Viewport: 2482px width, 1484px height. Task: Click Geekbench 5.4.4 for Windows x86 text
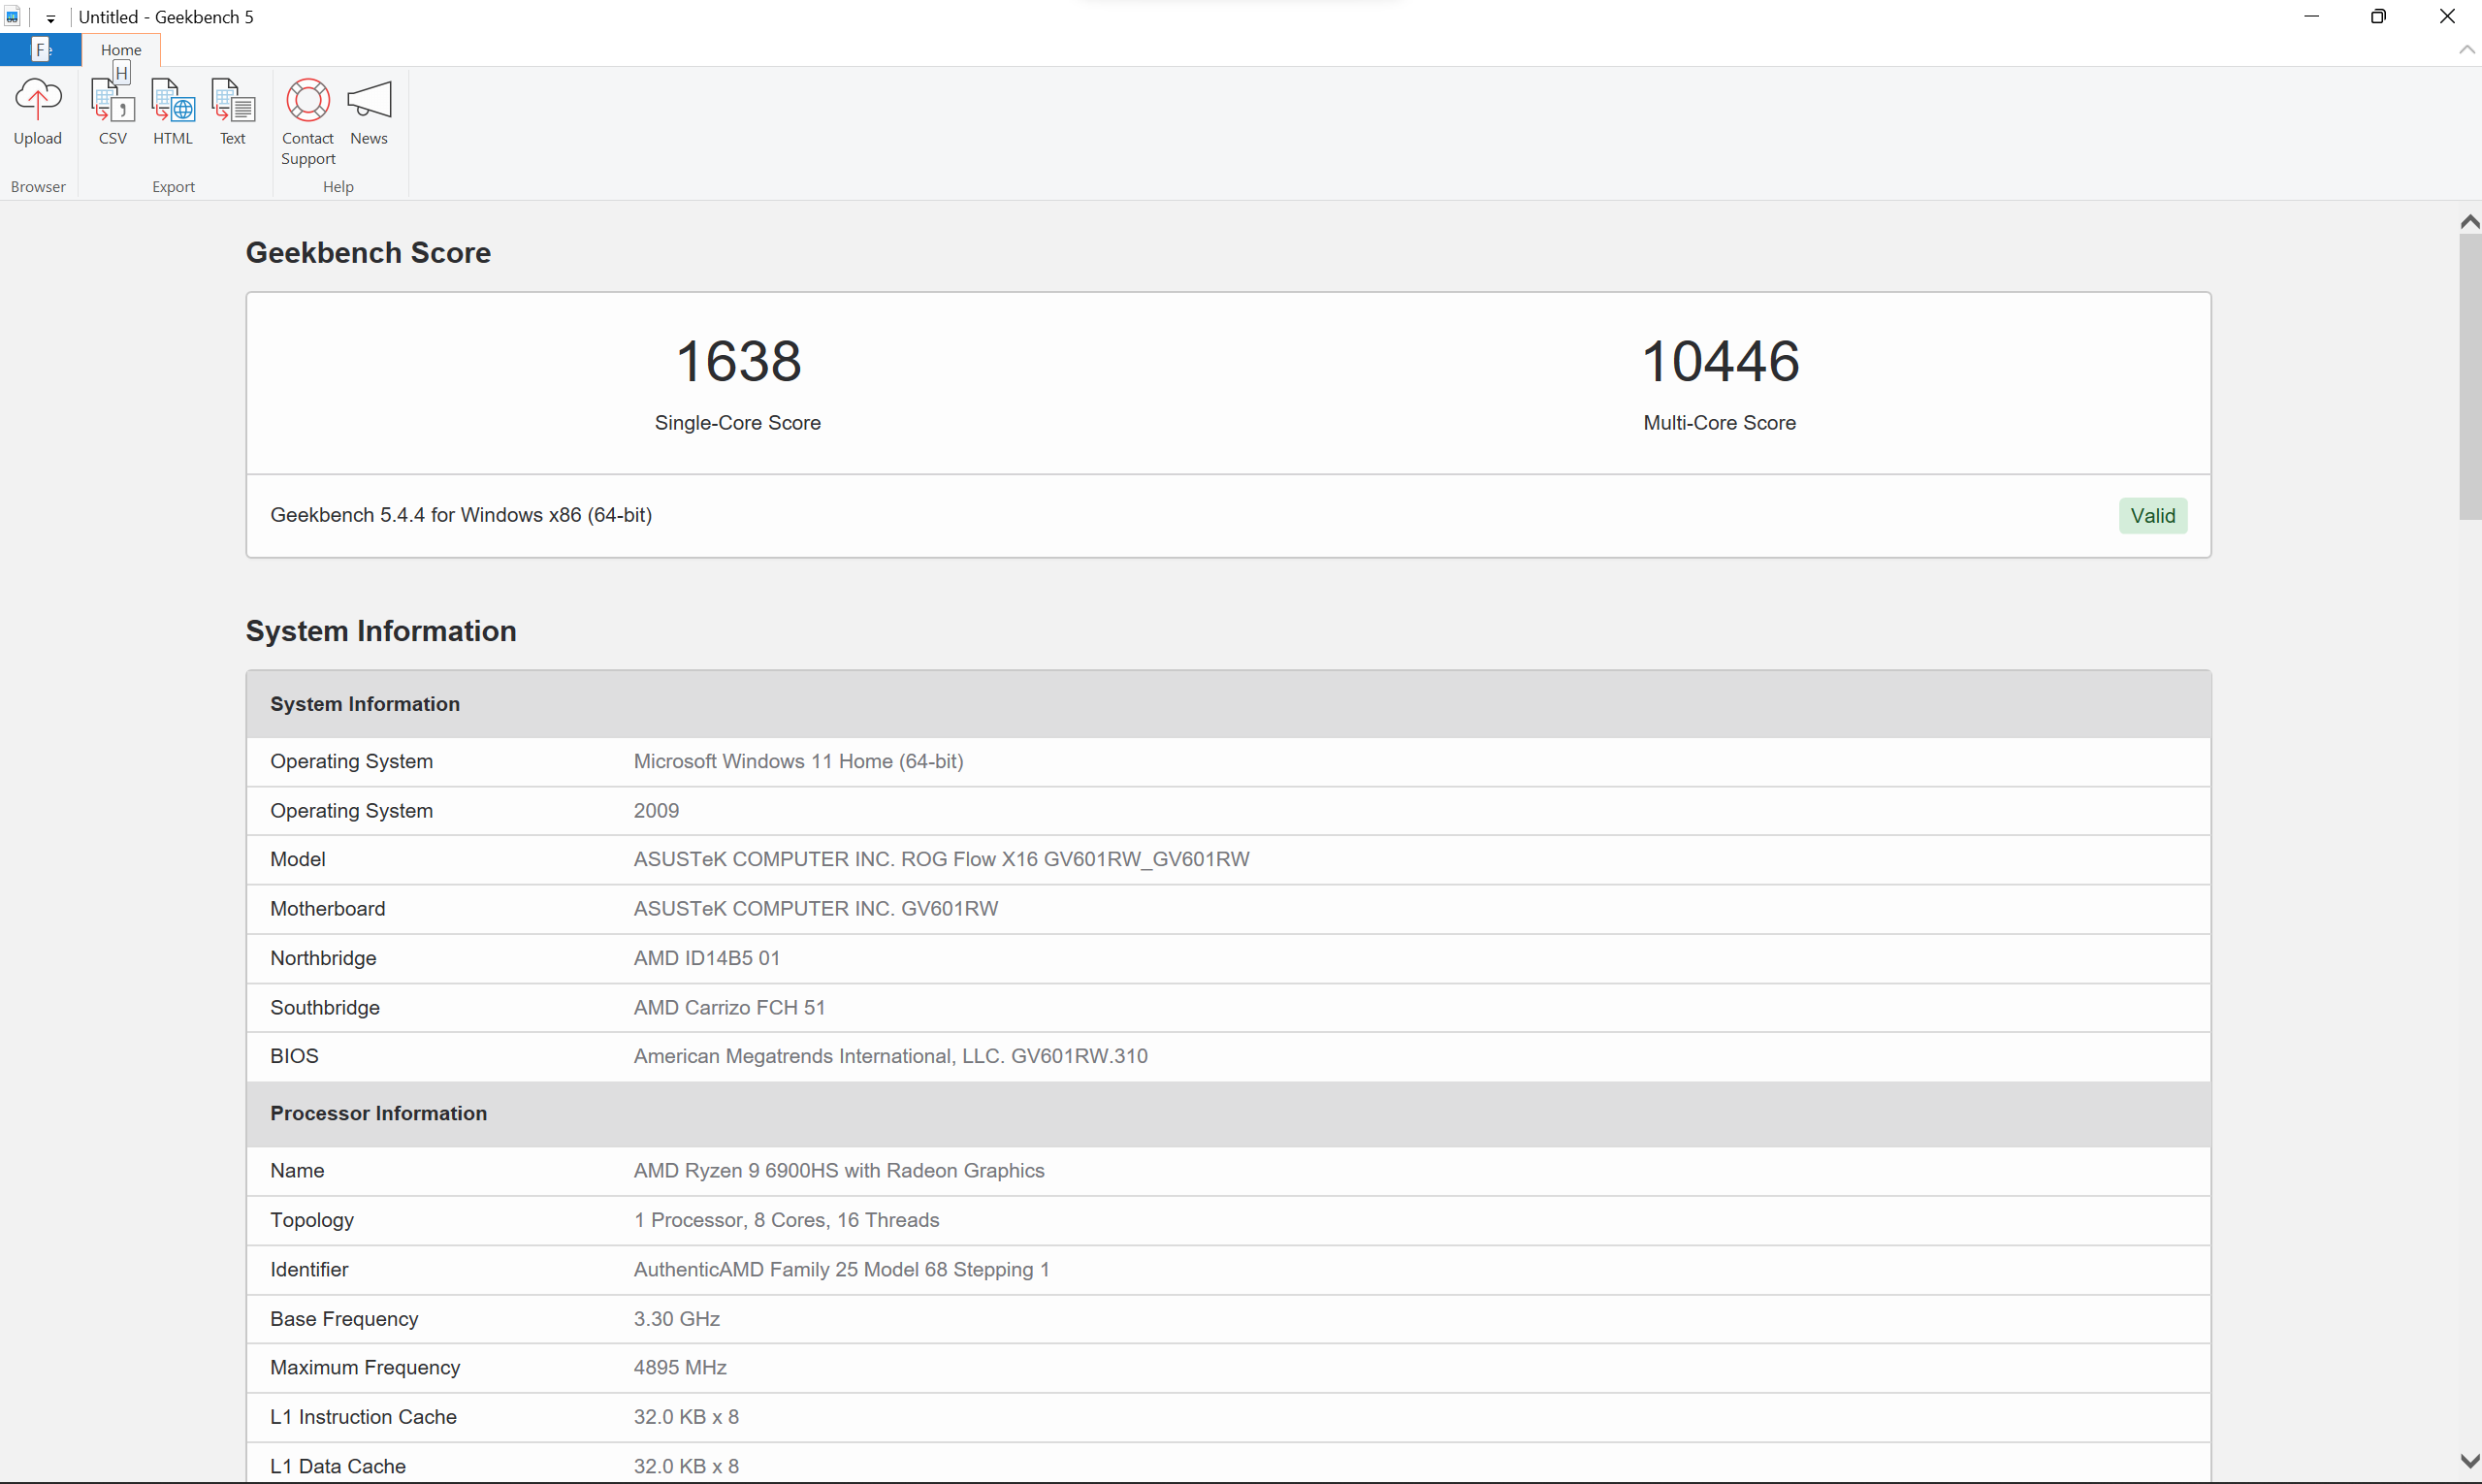[x=461, y=515]
